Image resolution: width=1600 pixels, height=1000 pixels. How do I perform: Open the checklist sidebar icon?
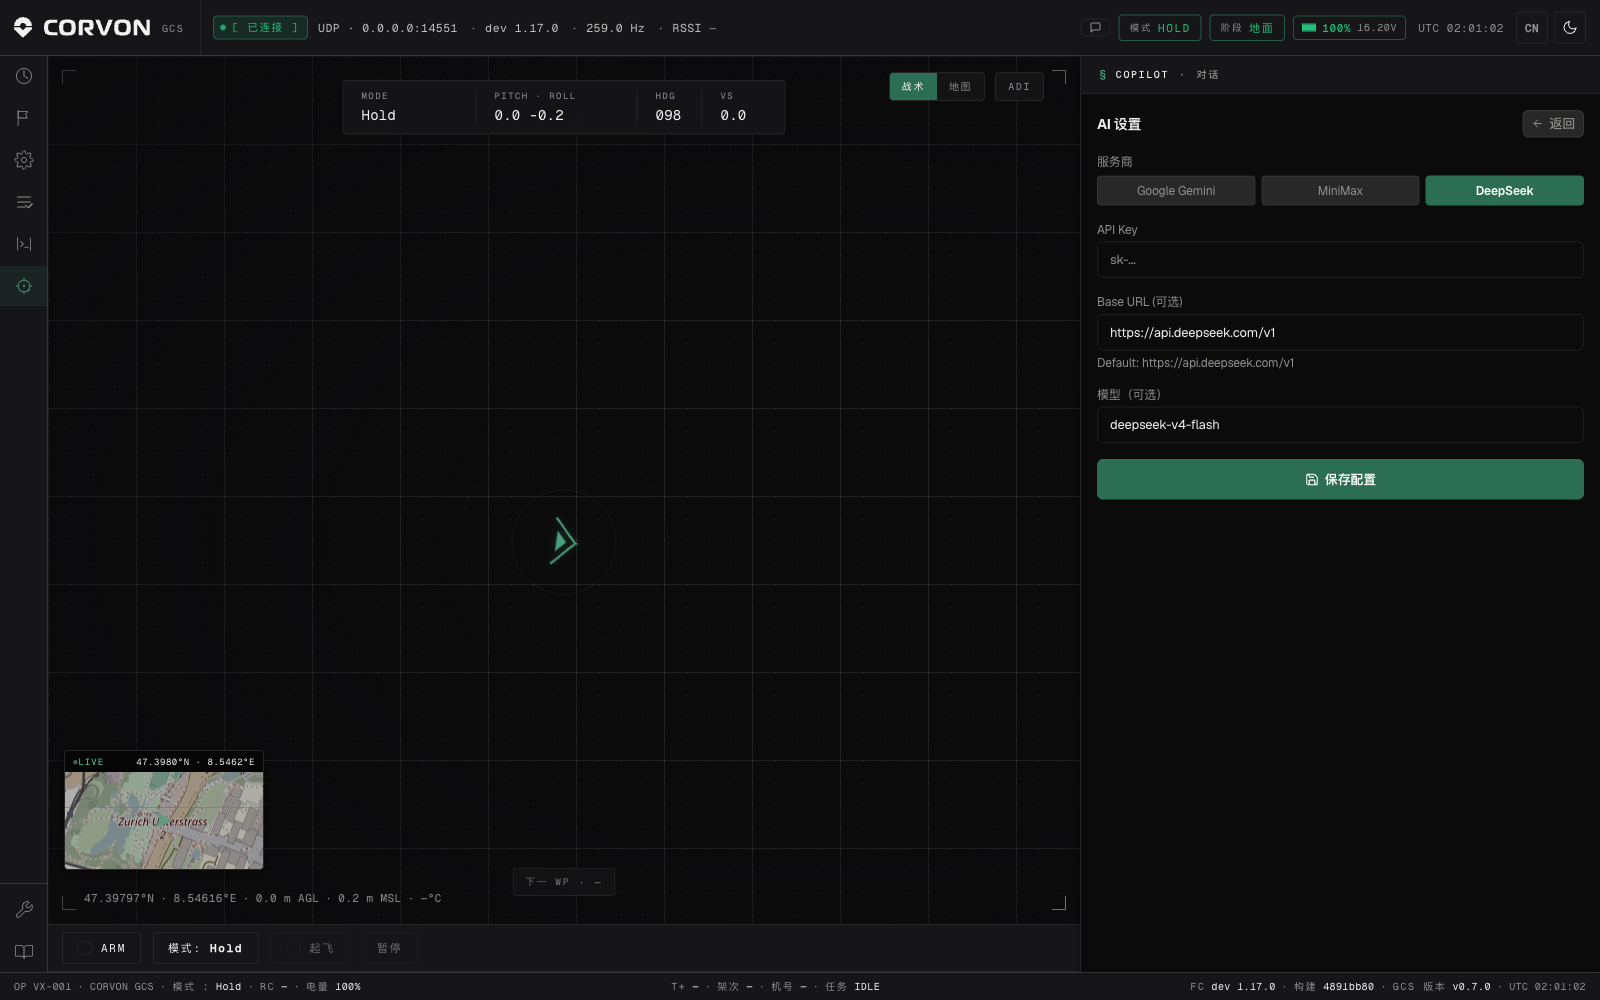click(24, 202)
